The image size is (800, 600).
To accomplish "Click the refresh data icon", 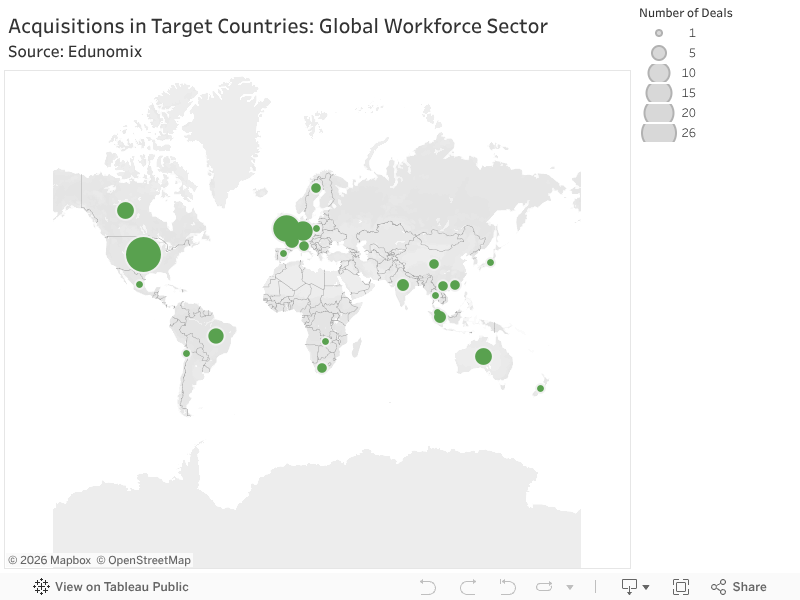I will point(545,587).
